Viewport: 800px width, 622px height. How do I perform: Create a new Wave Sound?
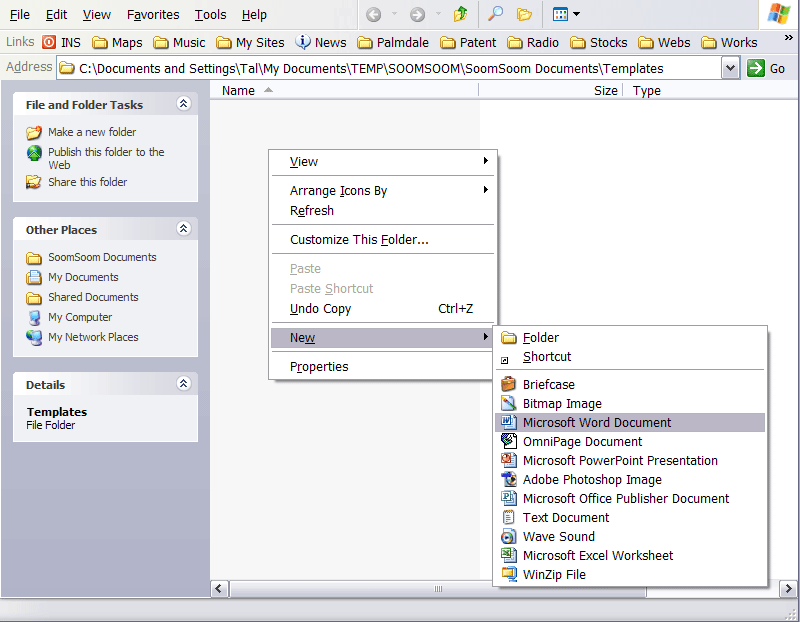(630, 536)
